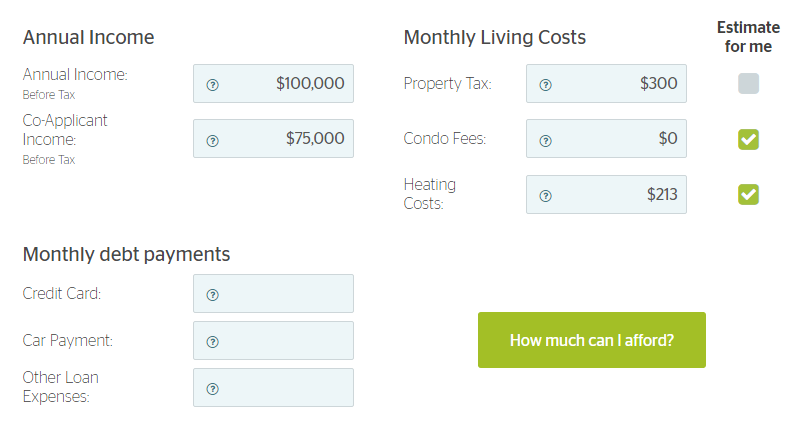Image resolution: width=804 pixels, height=439 pixels.
Task: Focus the empty Credit Card input field
Action: pos(273,293)
